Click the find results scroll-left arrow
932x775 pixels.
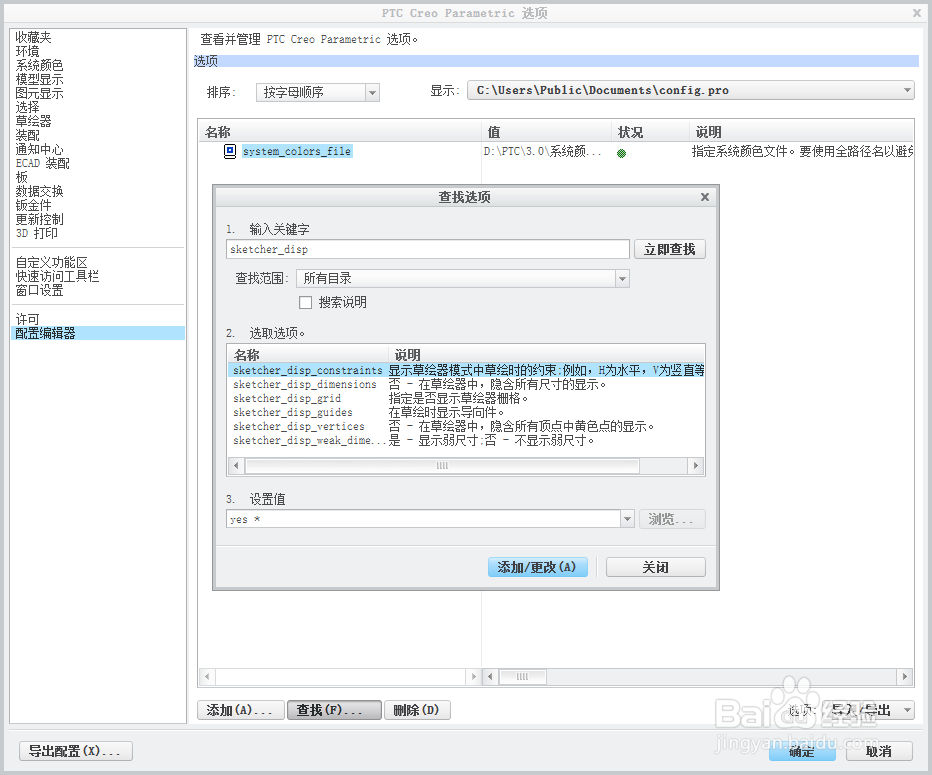coord(236,466)
